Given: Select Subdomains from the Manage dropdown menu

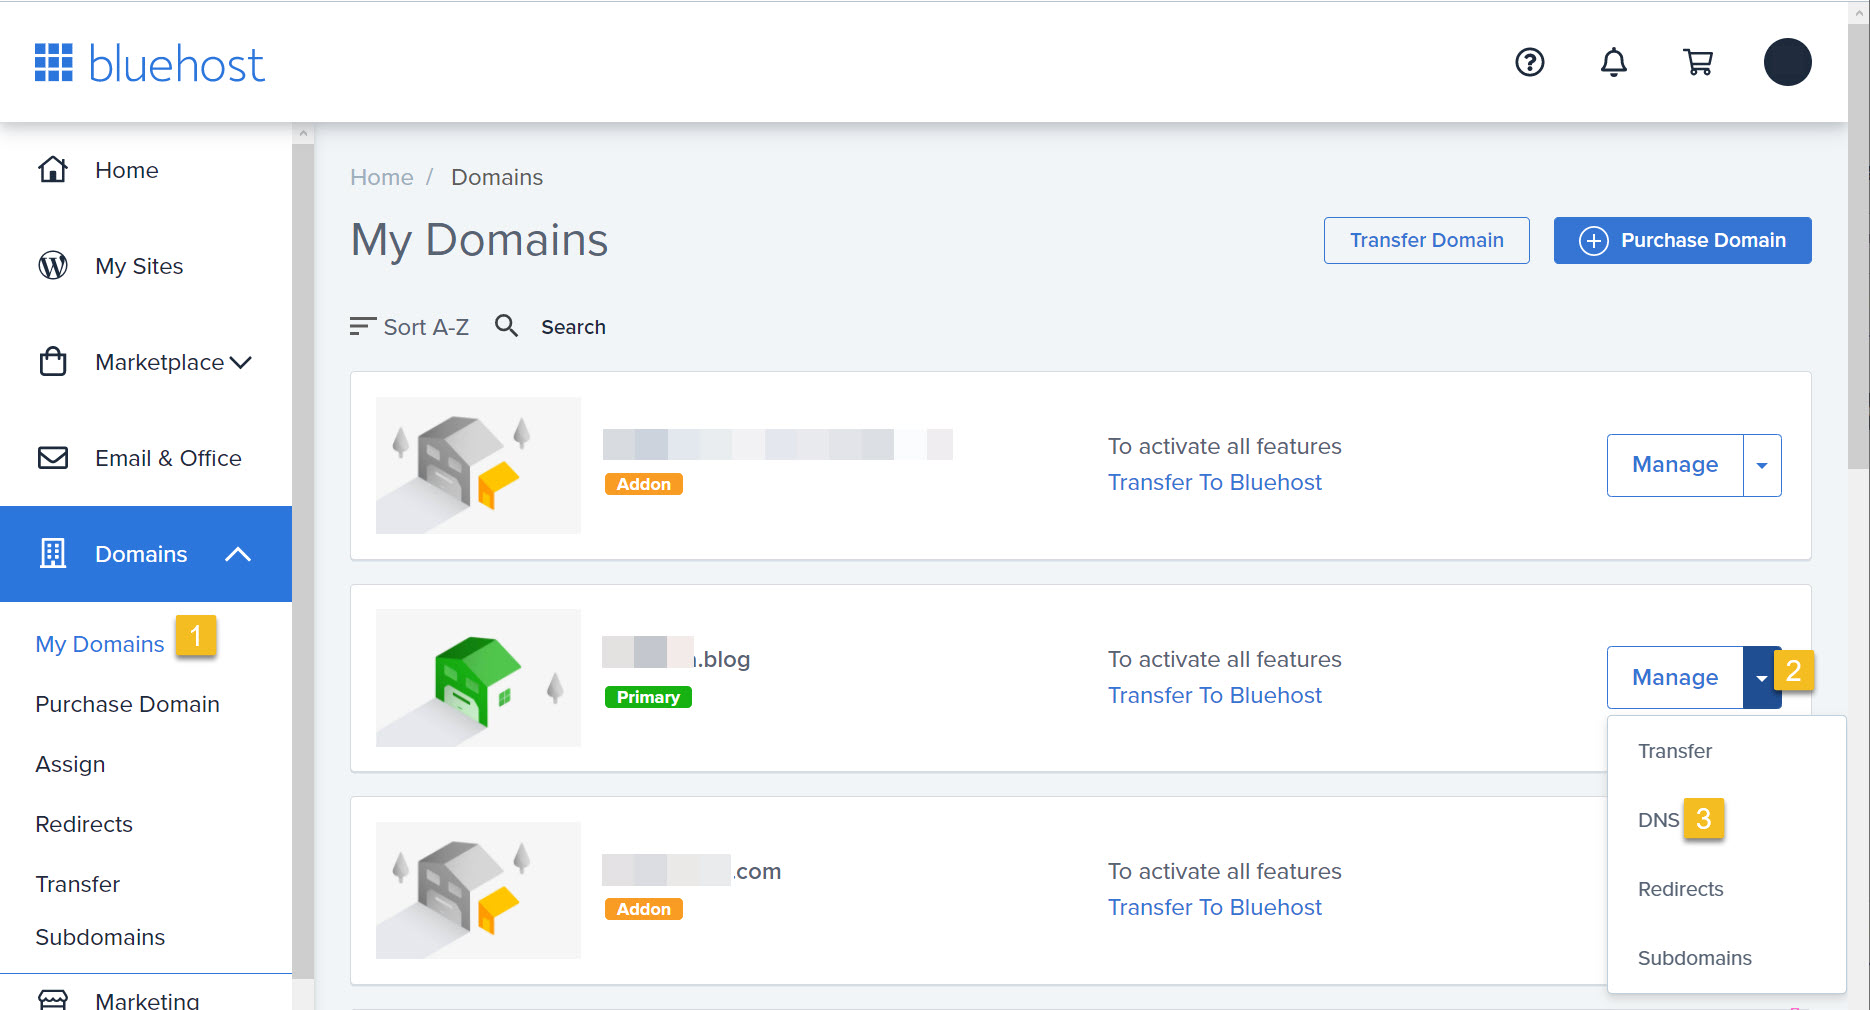Looking at the screenshot, I should [x=1695, y=958].
